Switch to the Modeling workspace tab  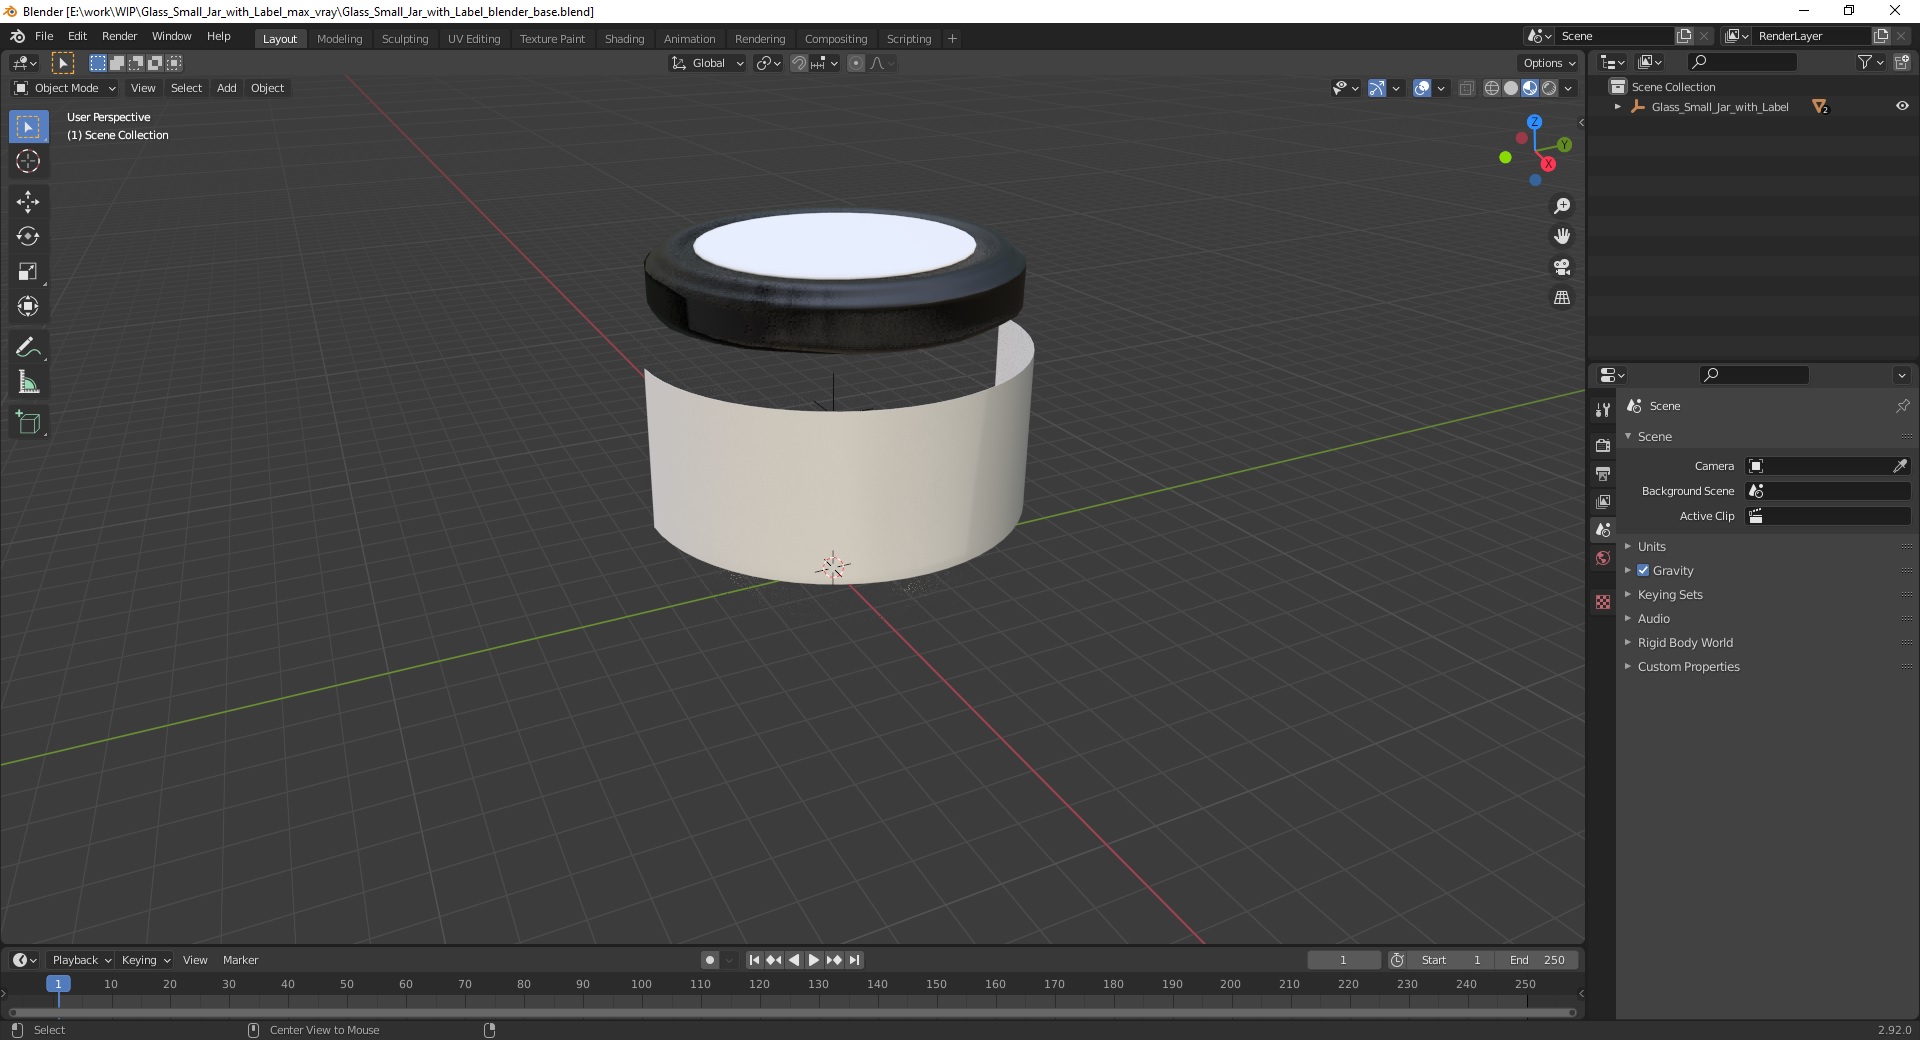point(339,38)
